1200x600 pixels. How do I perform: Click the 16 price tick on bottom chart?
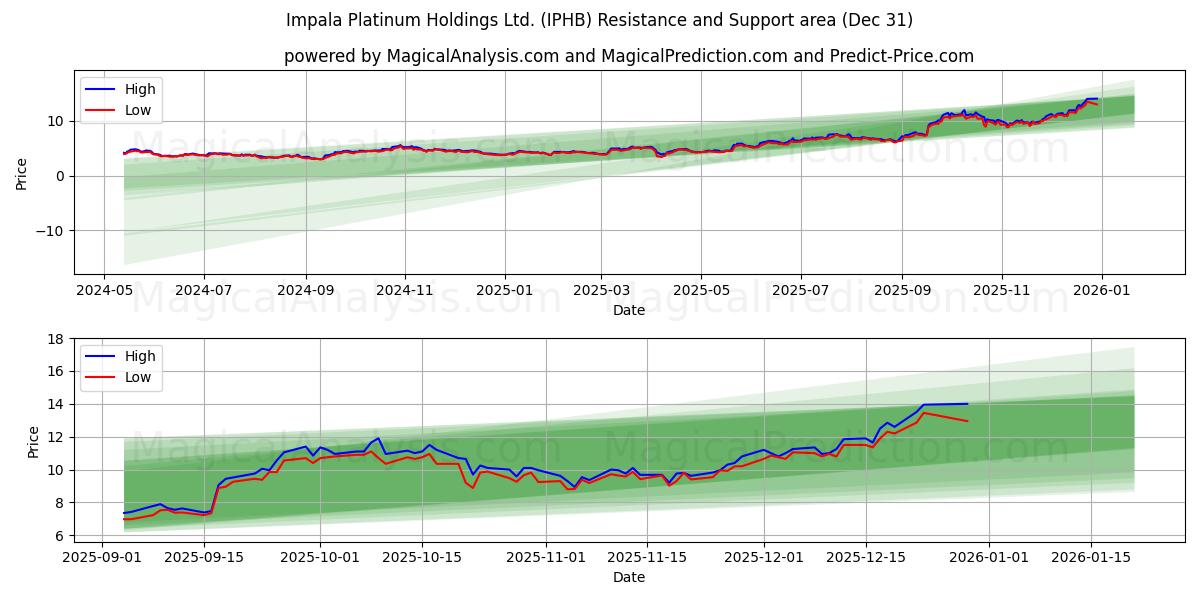57,371
